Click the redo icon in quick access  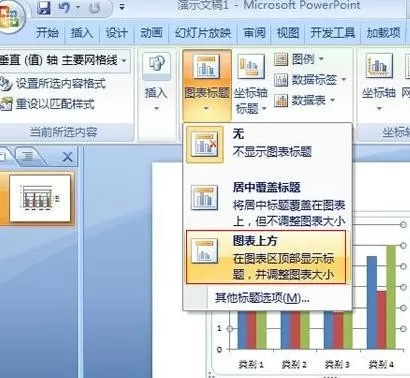coord(95,8)
